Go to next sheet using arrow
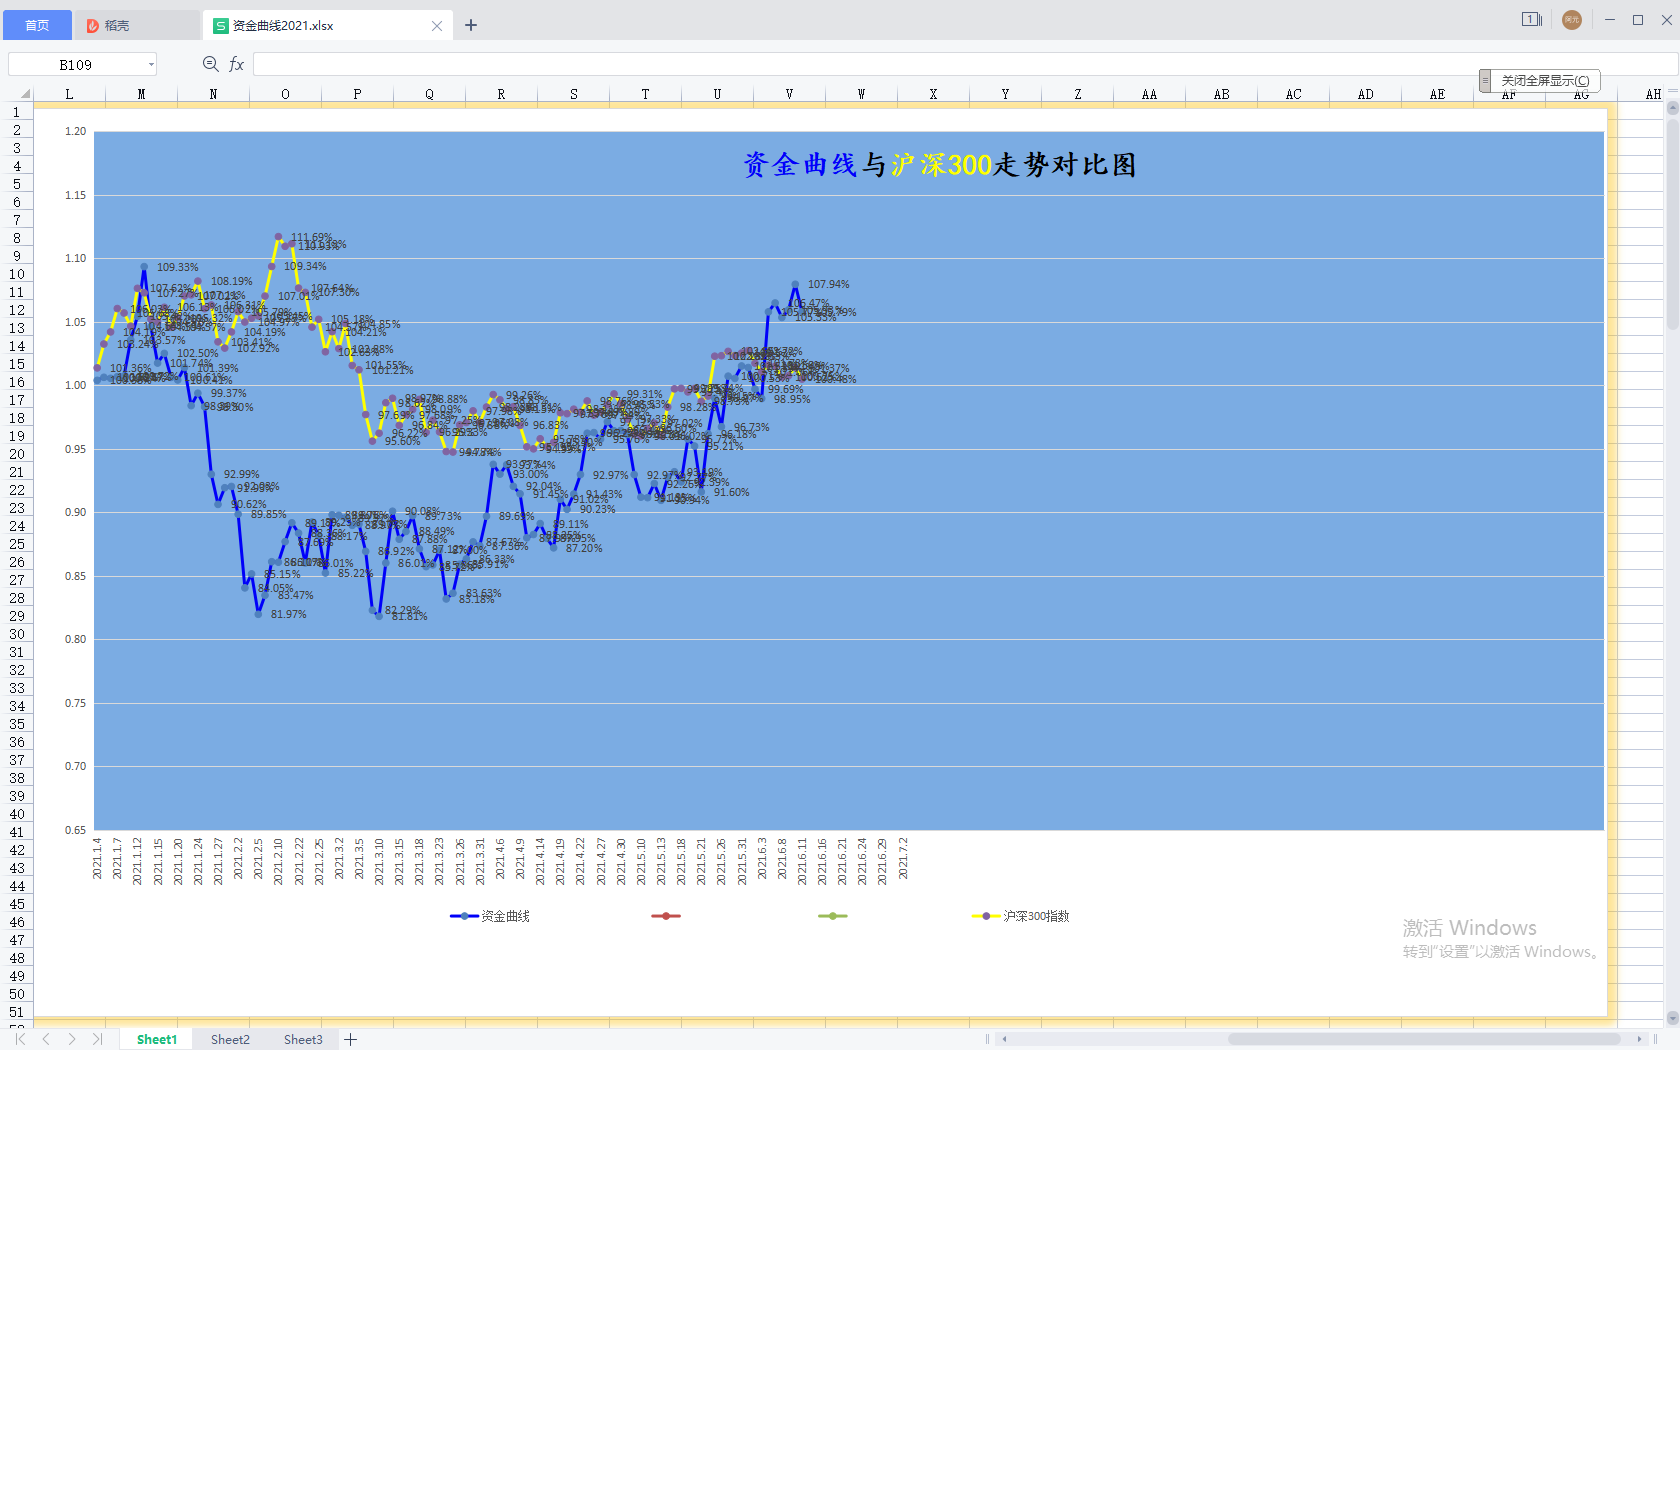Screen dimensions: 1680x1496 tap(72, 1040)
